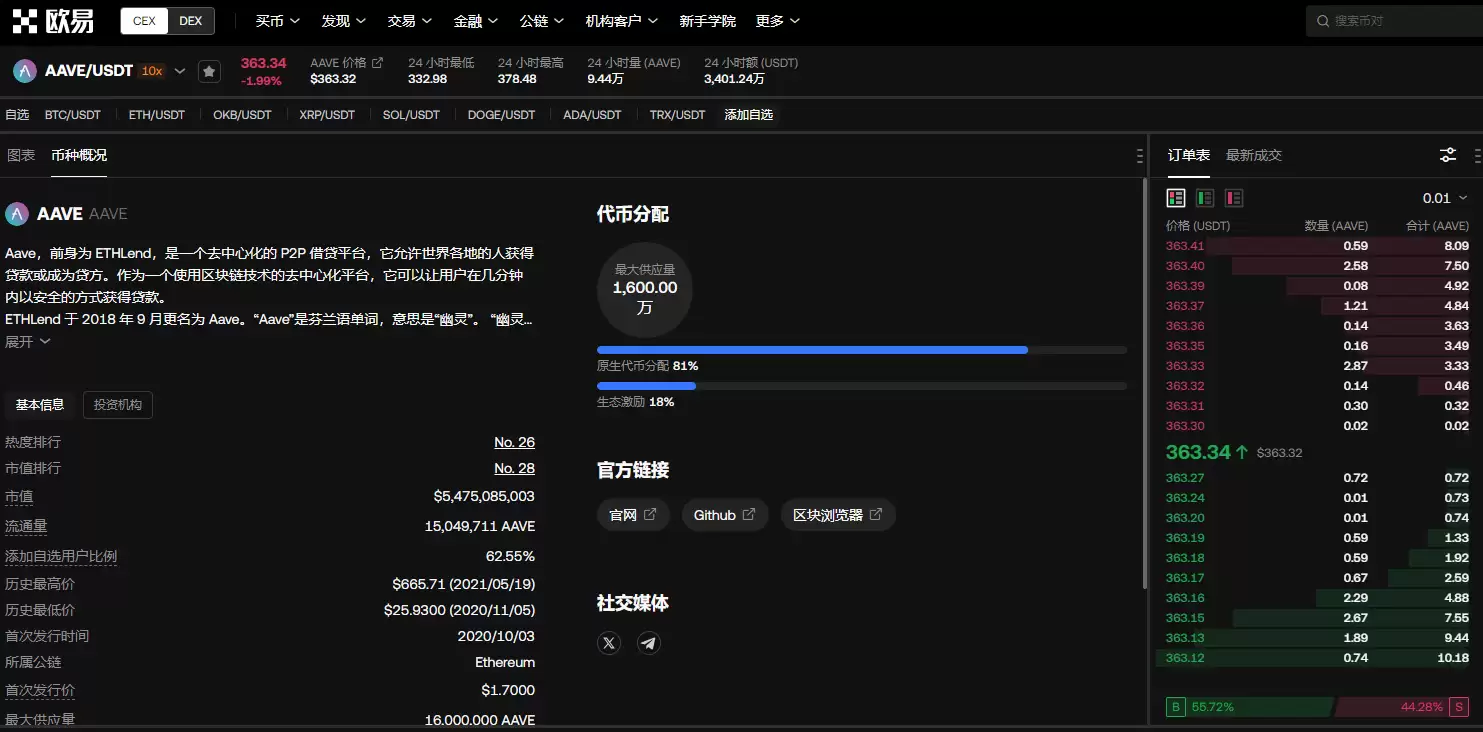Switch to the DEX toggle
The image size is (1483, 732).
click(190, 21)
